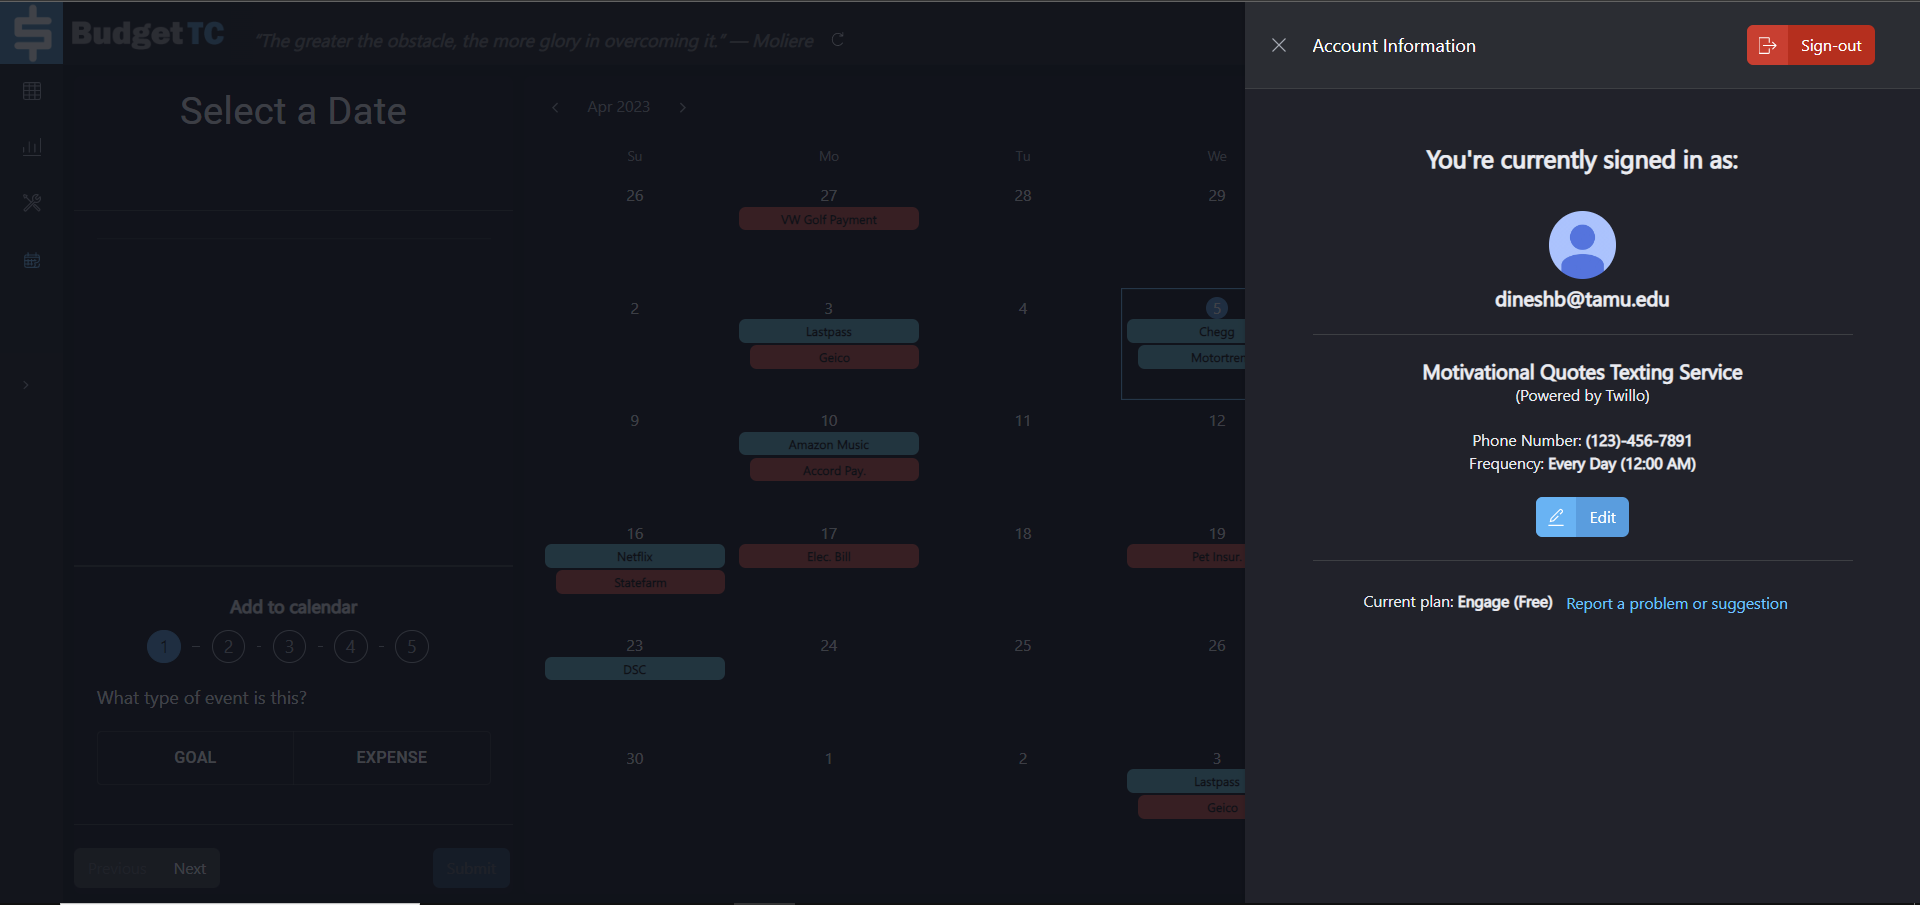Select GOAL event type
1920x905 pixels.
coord(195,757)
